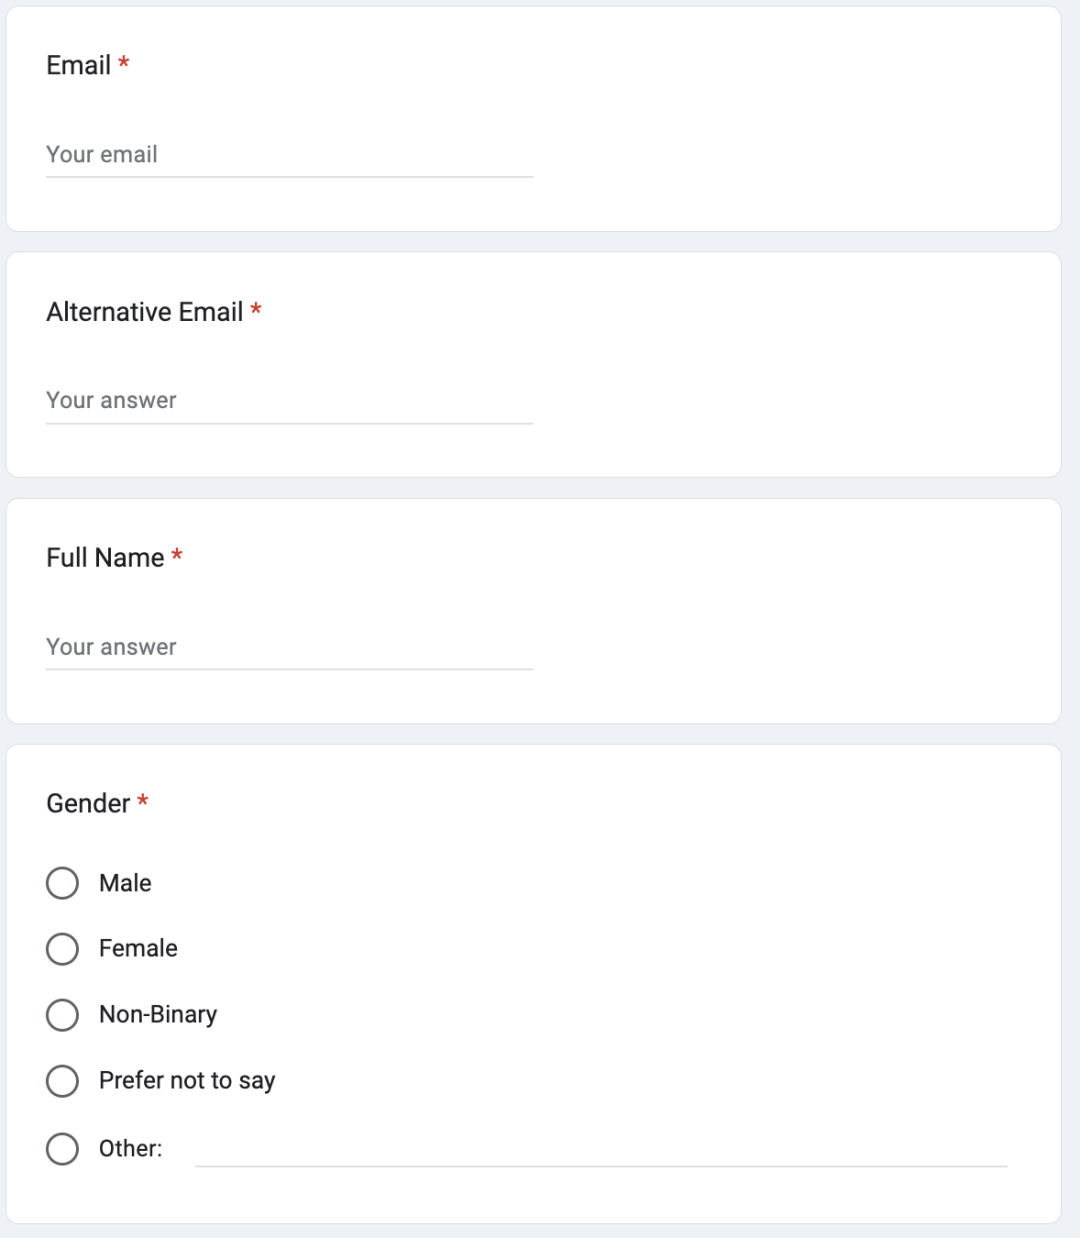
Task: Click the "Female" option label text
Action: (x=138, y=949)
